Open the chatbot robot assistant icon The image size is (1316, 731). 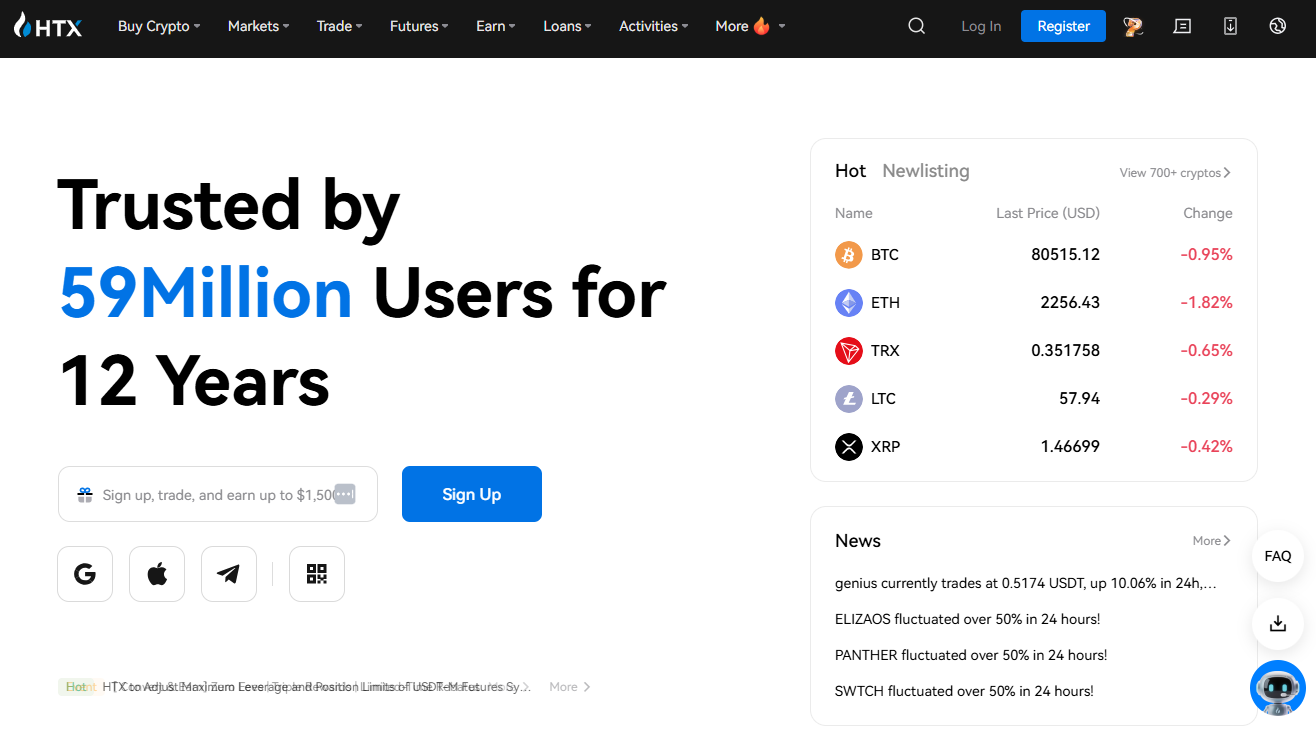1278,688
